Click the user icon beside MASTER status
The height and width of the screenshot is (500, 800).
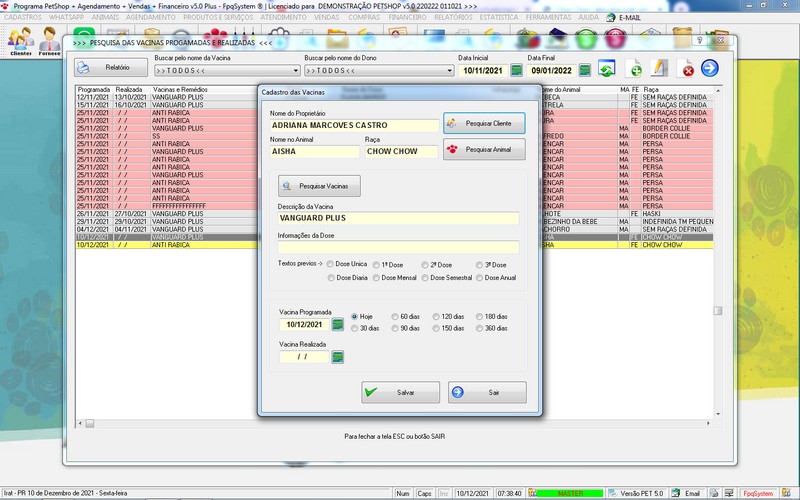(x=533, y=493)
